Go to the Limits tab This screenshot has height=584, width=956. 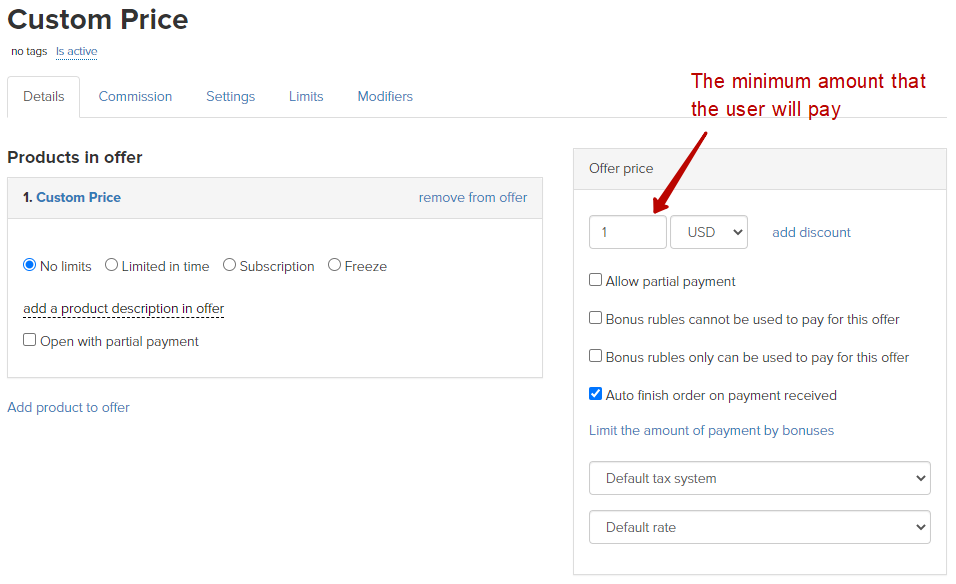coord(306,97)
